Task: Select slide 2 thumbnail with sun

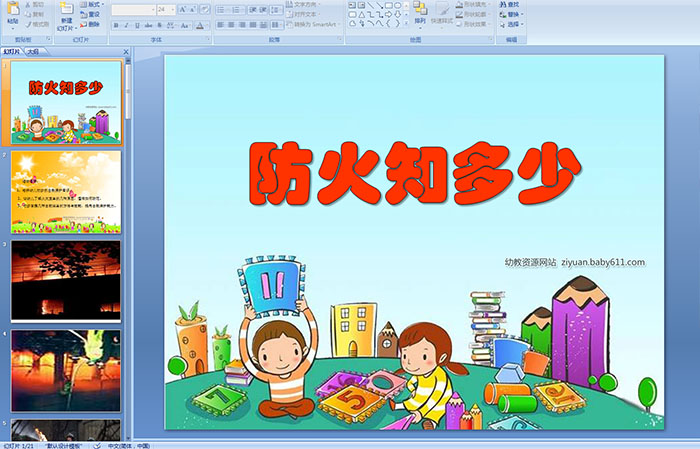Action: coord(66,192)
